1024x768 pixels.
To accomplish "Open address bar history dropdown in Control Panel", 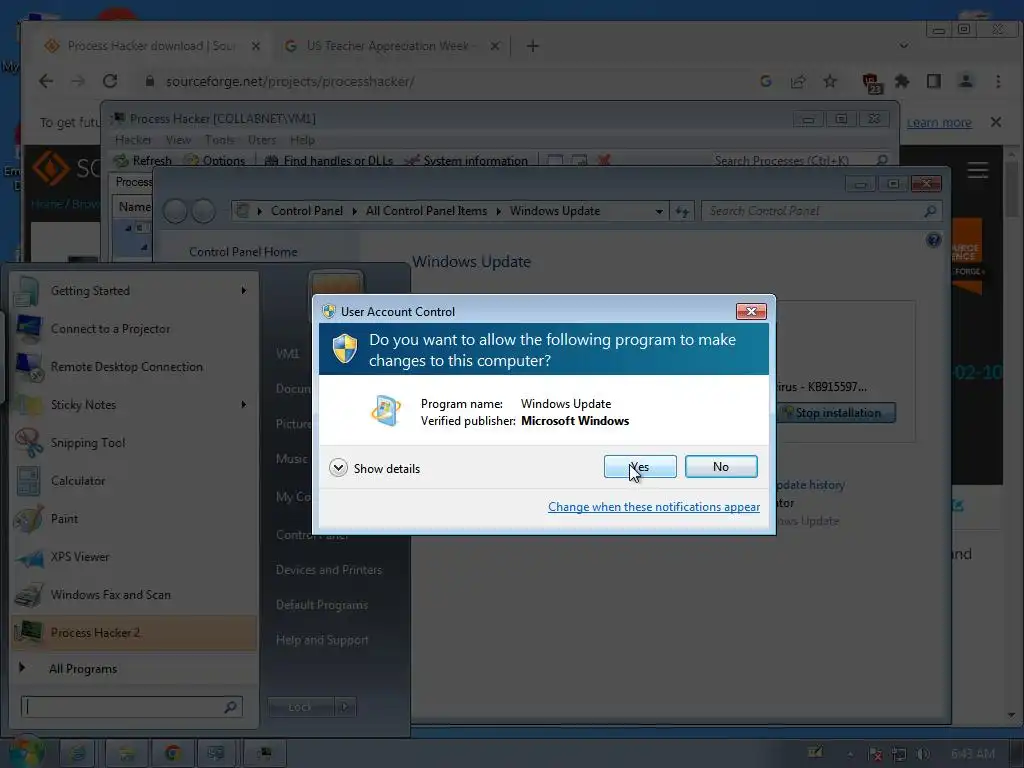I will (x=659, y=212).
